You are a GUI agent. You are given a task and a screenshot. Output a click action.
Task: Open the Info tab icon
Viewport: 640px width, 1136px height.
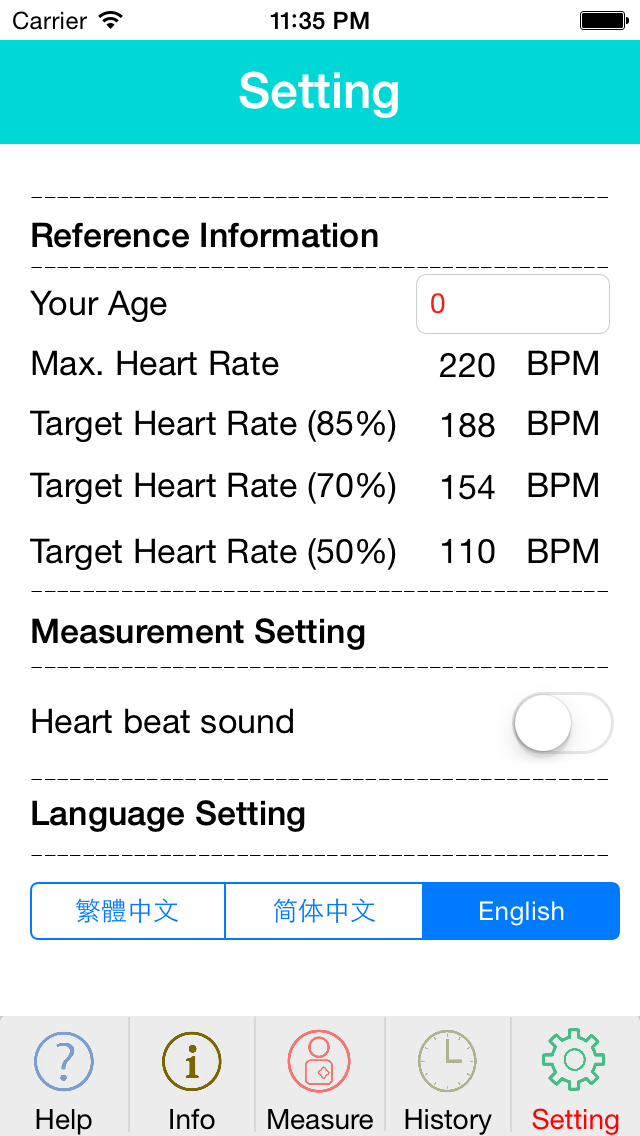191,1061
